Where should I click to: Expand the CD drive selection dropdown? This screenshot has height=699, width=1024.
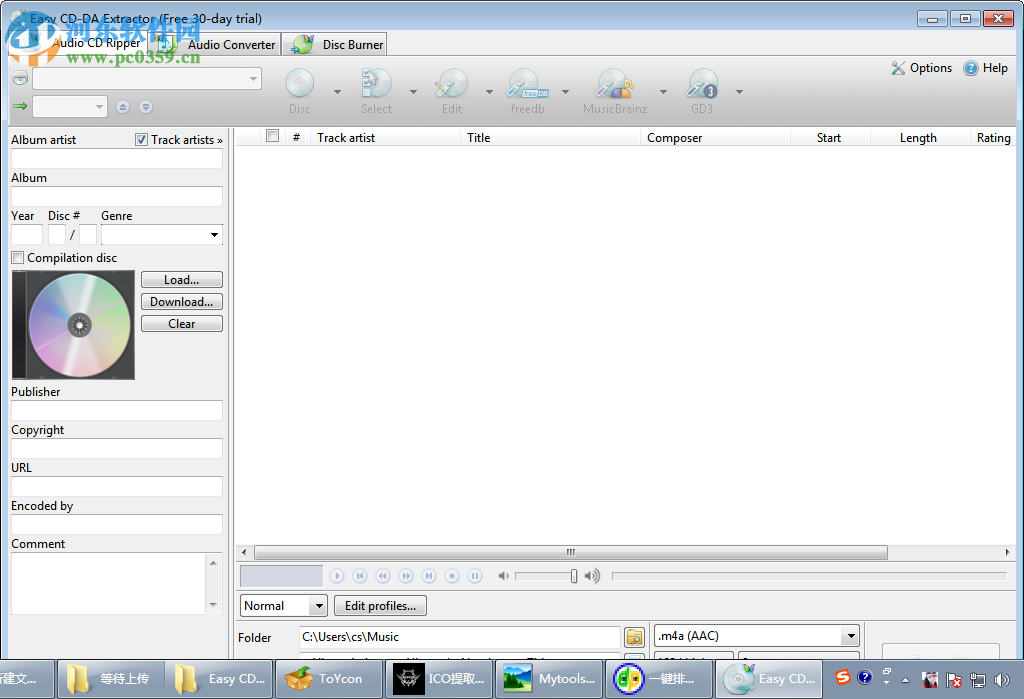click(253, 79)
